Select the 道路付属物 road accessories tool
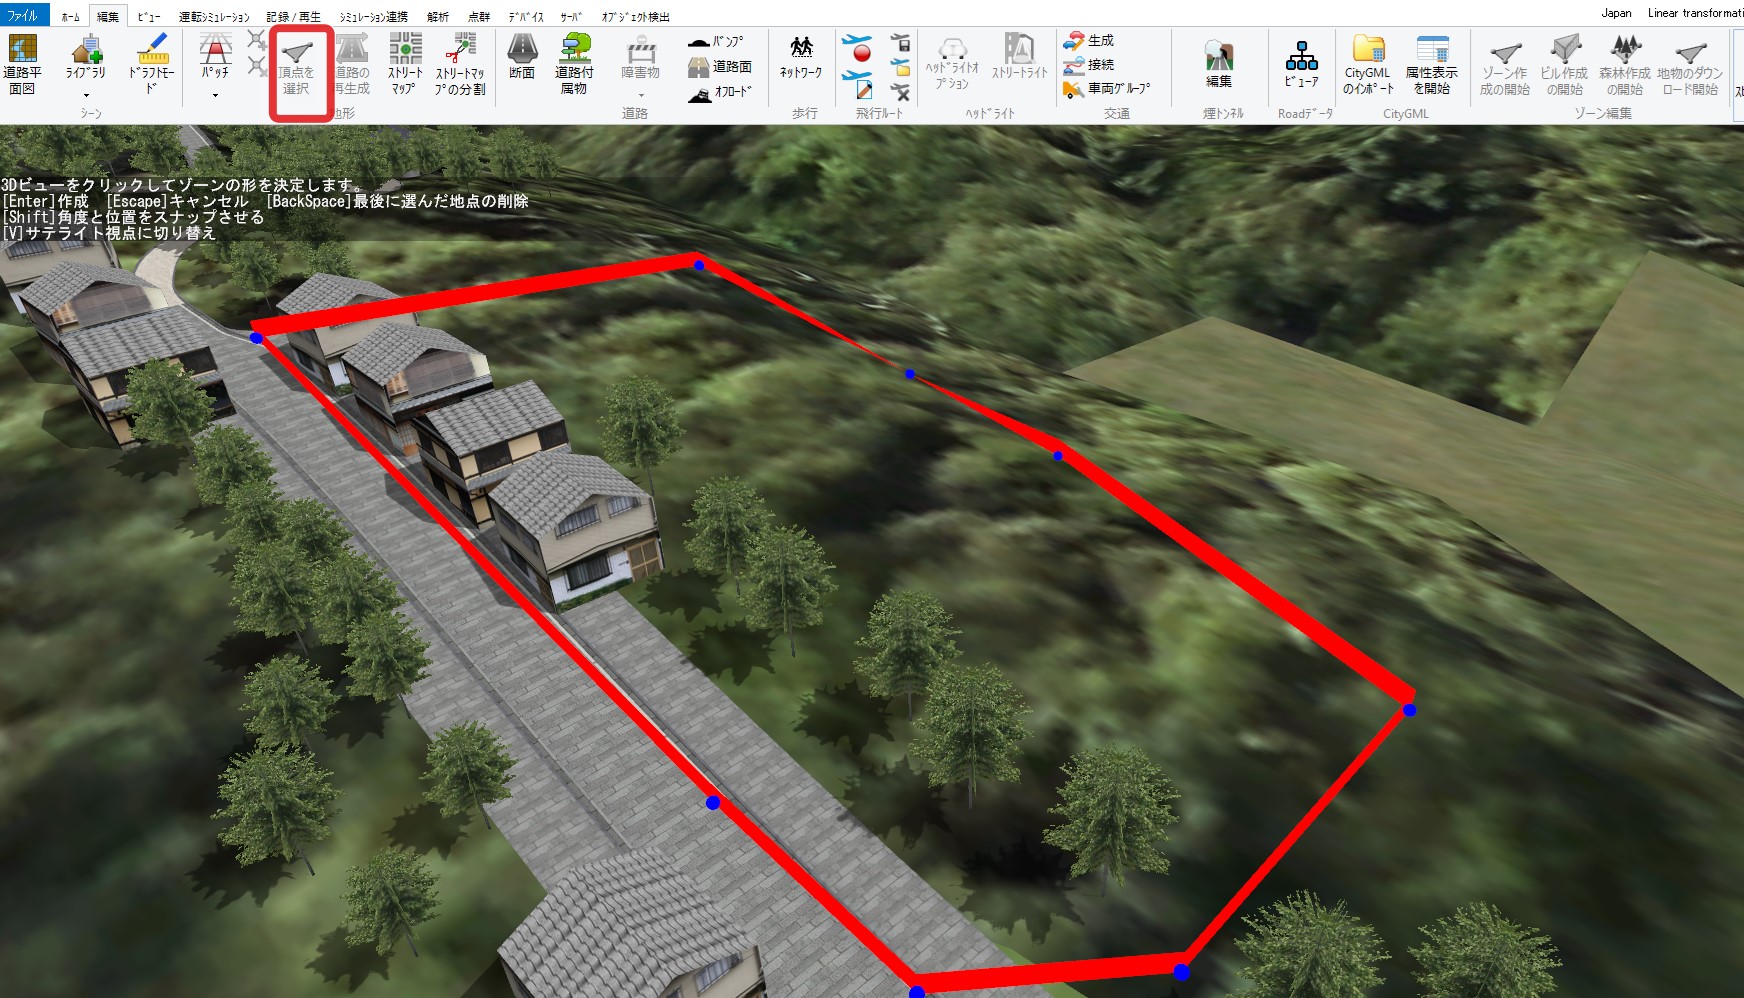Viewport: 1744px width, 998px height. tap(574, 64)
